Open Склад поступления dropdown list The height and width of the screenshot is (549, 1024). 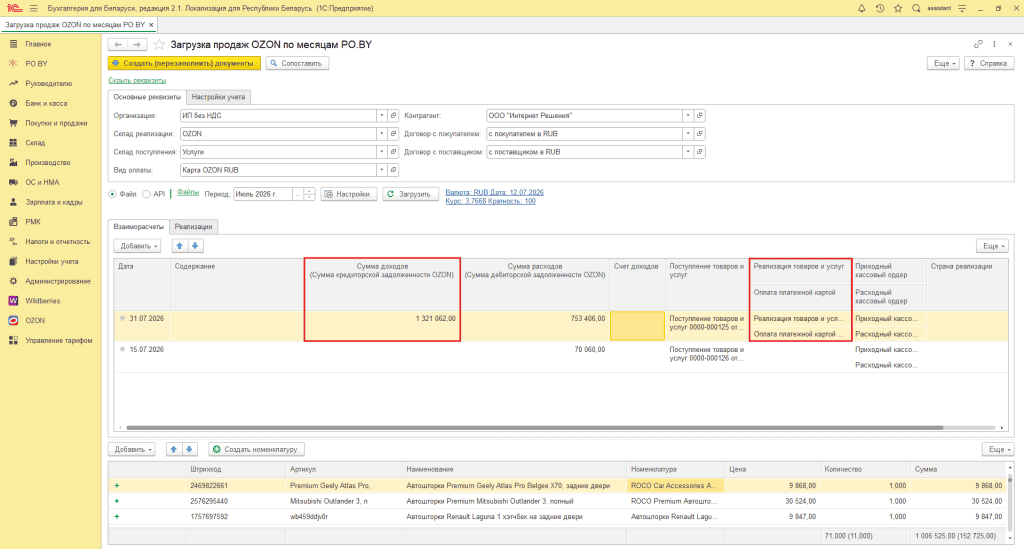381,152
